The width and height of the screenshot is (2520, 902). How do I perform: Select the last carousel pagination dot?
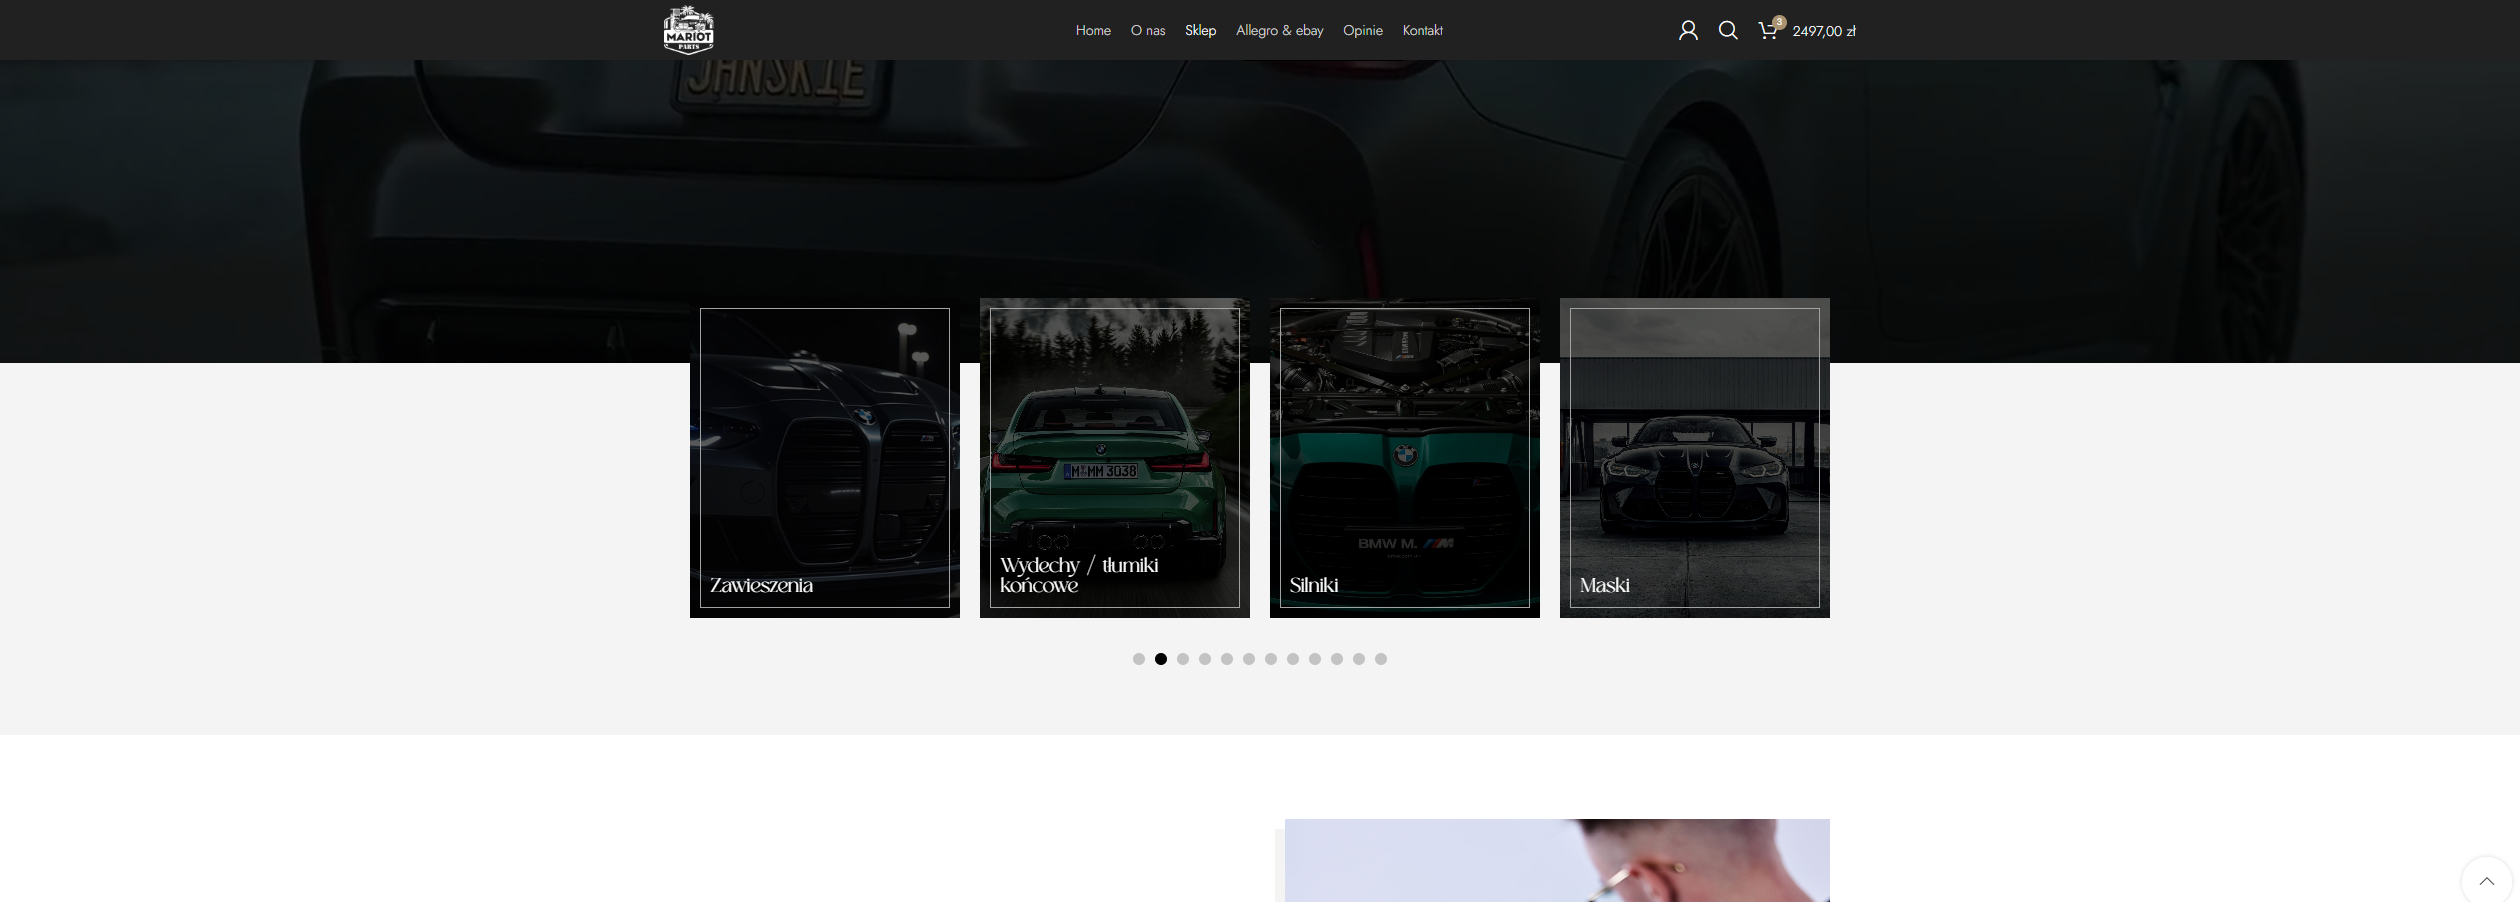(1381, 659)
